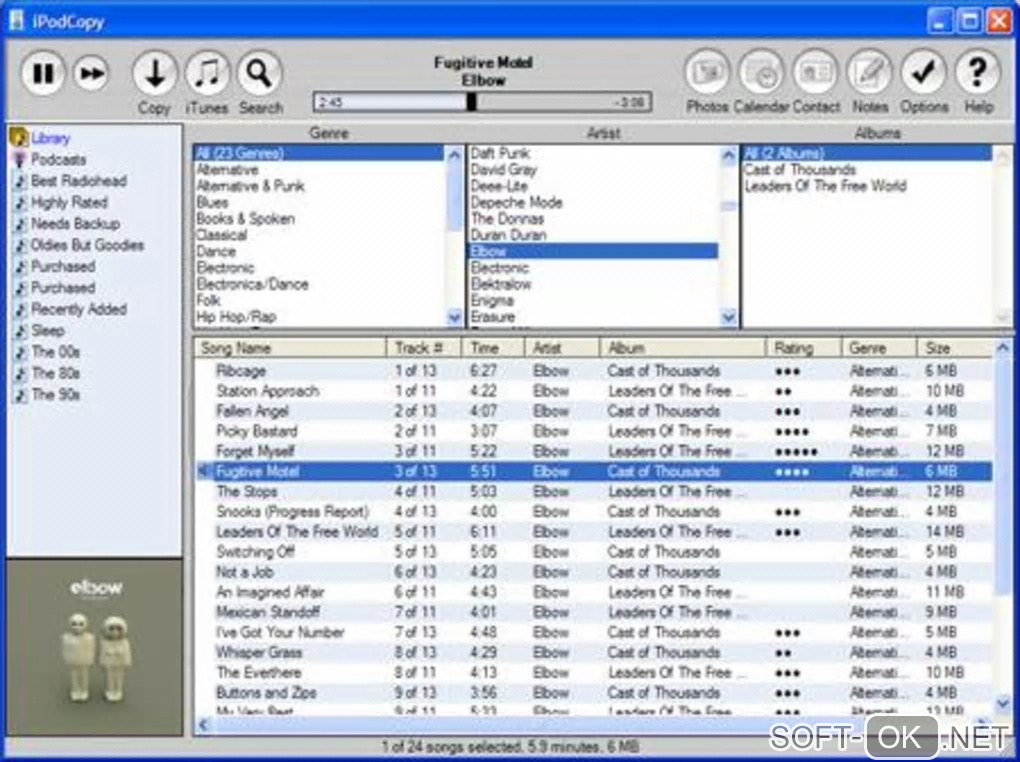Select Leaders Of The Free World album in Albums list

[x=825, y=186]
